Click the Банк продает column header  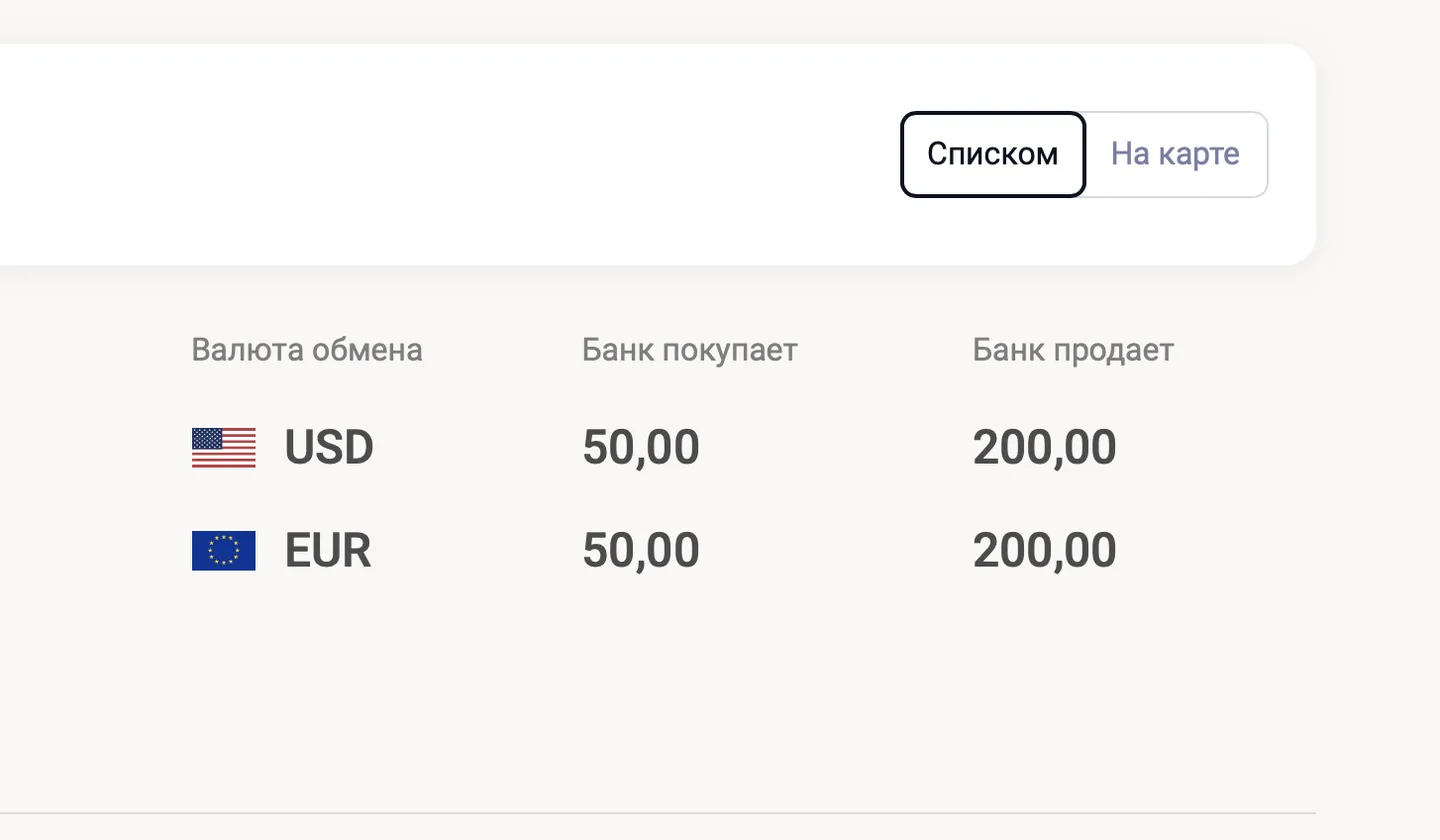click(1073, 350)
